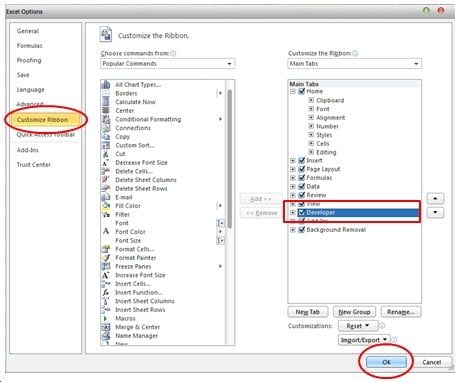This screenshot has height=382, width=457.
Task: Expand the Clipboard group node
Action: (x=311, y=100)
